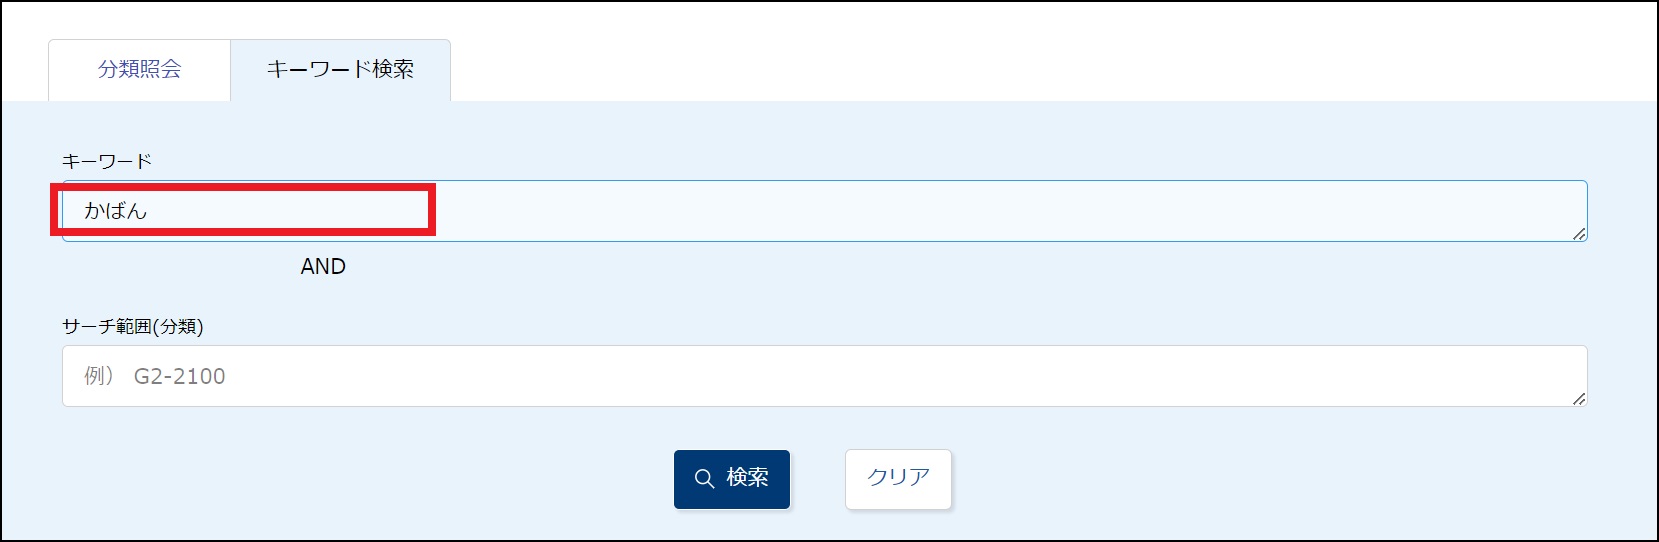Click blank panel area right of クリア

coord(1250,479)
